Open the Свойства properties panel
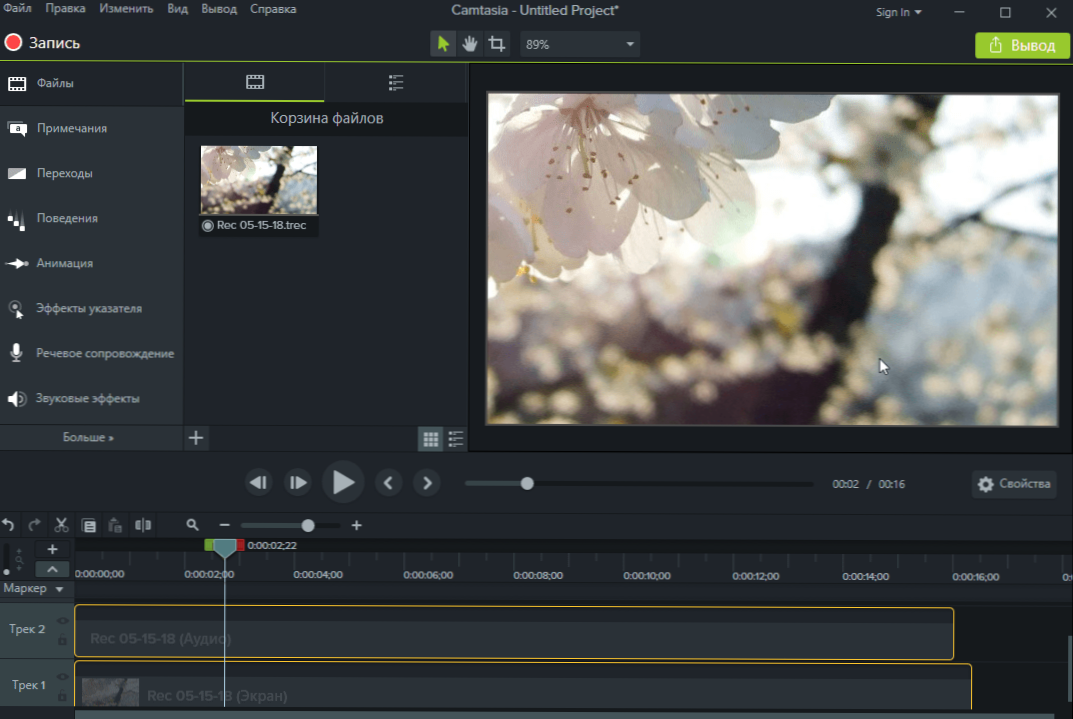Image resolution: width=1073 pixels, height=719 pixels. 1015,484
